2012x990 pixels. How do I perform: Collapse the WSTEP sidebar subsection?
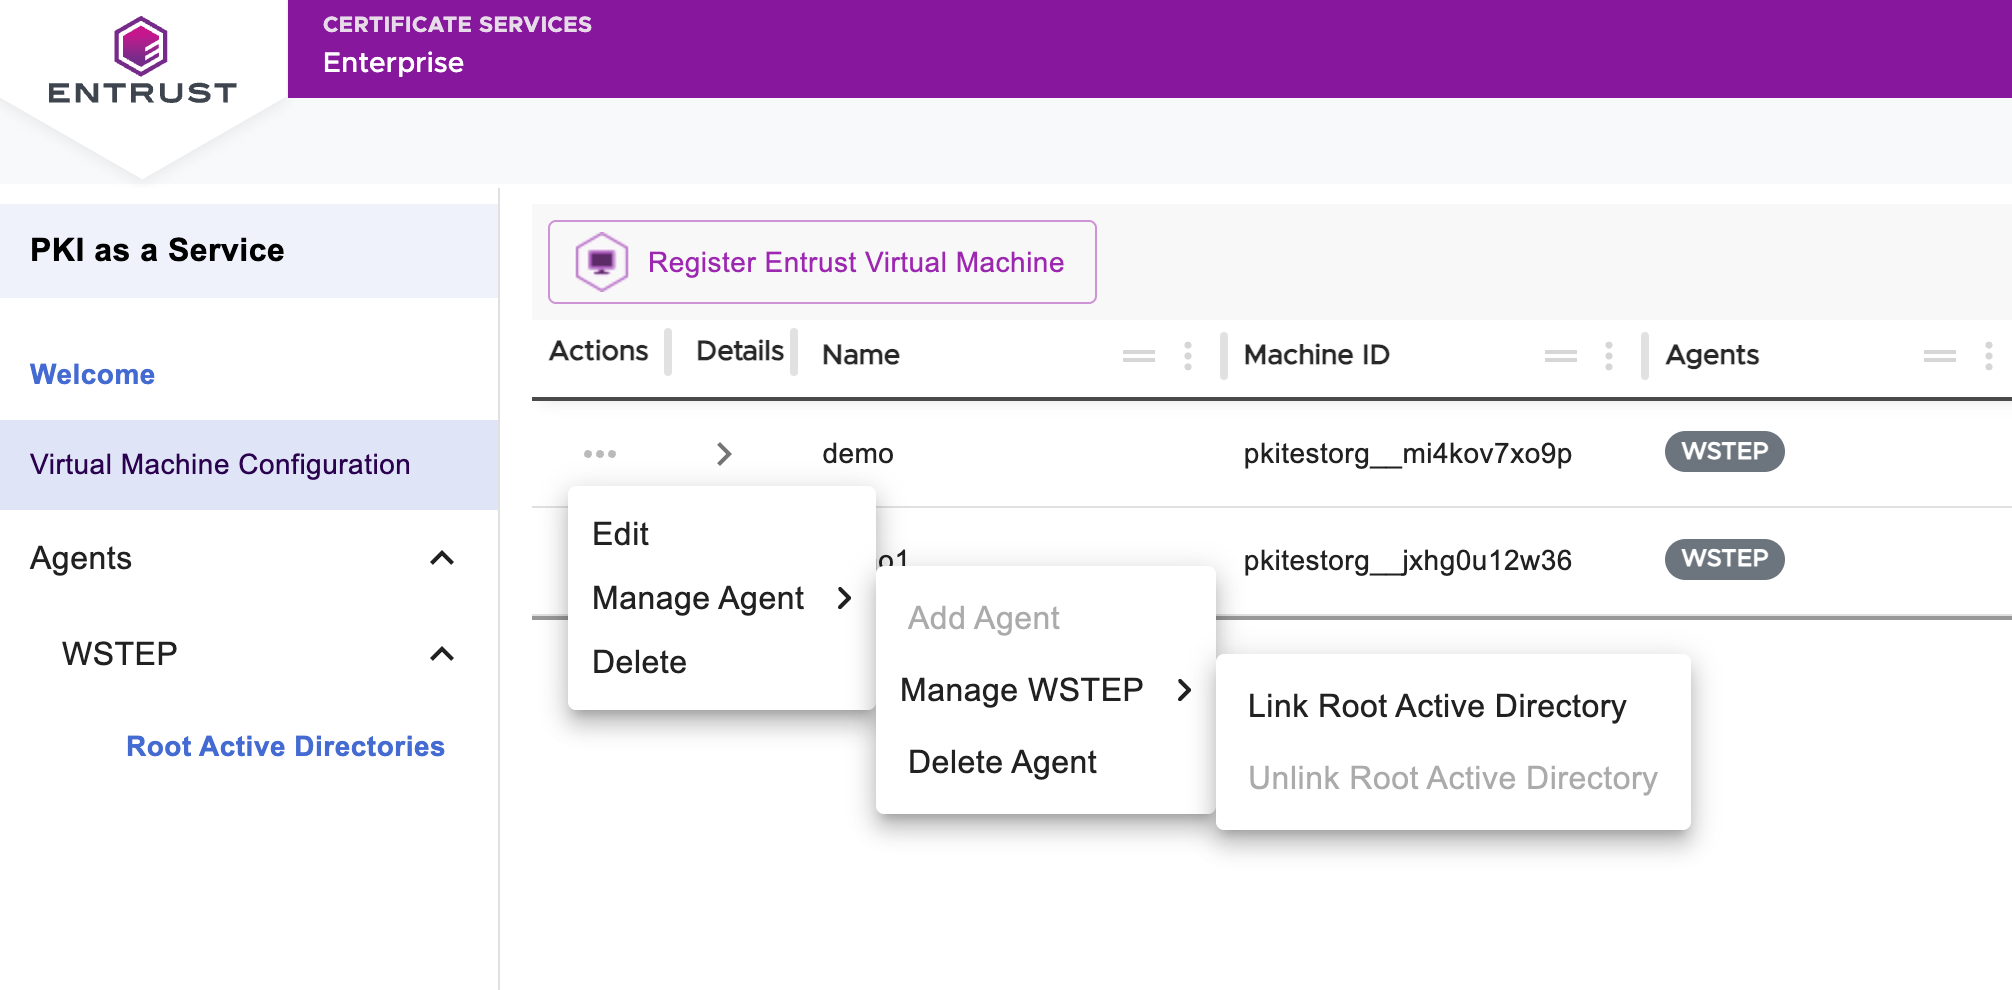442,654
